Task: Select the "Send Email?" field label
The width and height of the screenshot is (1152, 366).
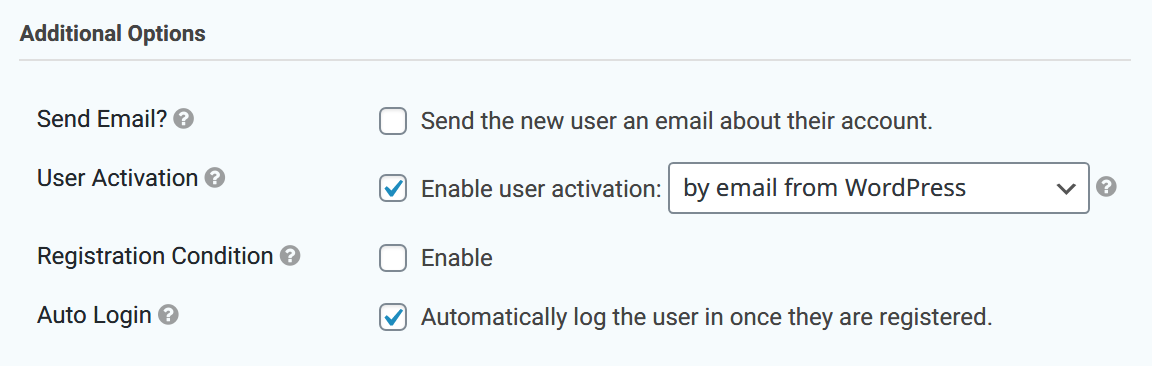Action: coord(102,119)
